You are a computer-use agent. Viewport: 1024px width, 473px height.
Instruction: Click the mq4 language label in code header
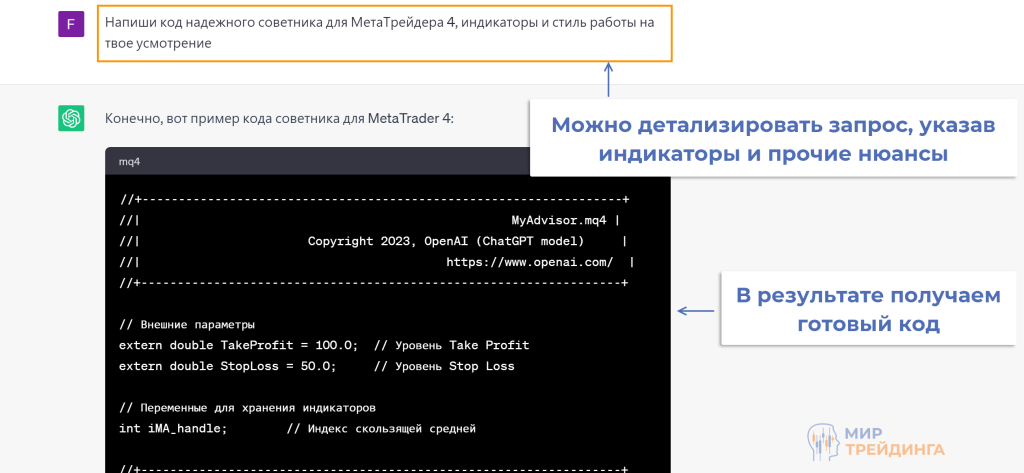(x=130, y=161)
